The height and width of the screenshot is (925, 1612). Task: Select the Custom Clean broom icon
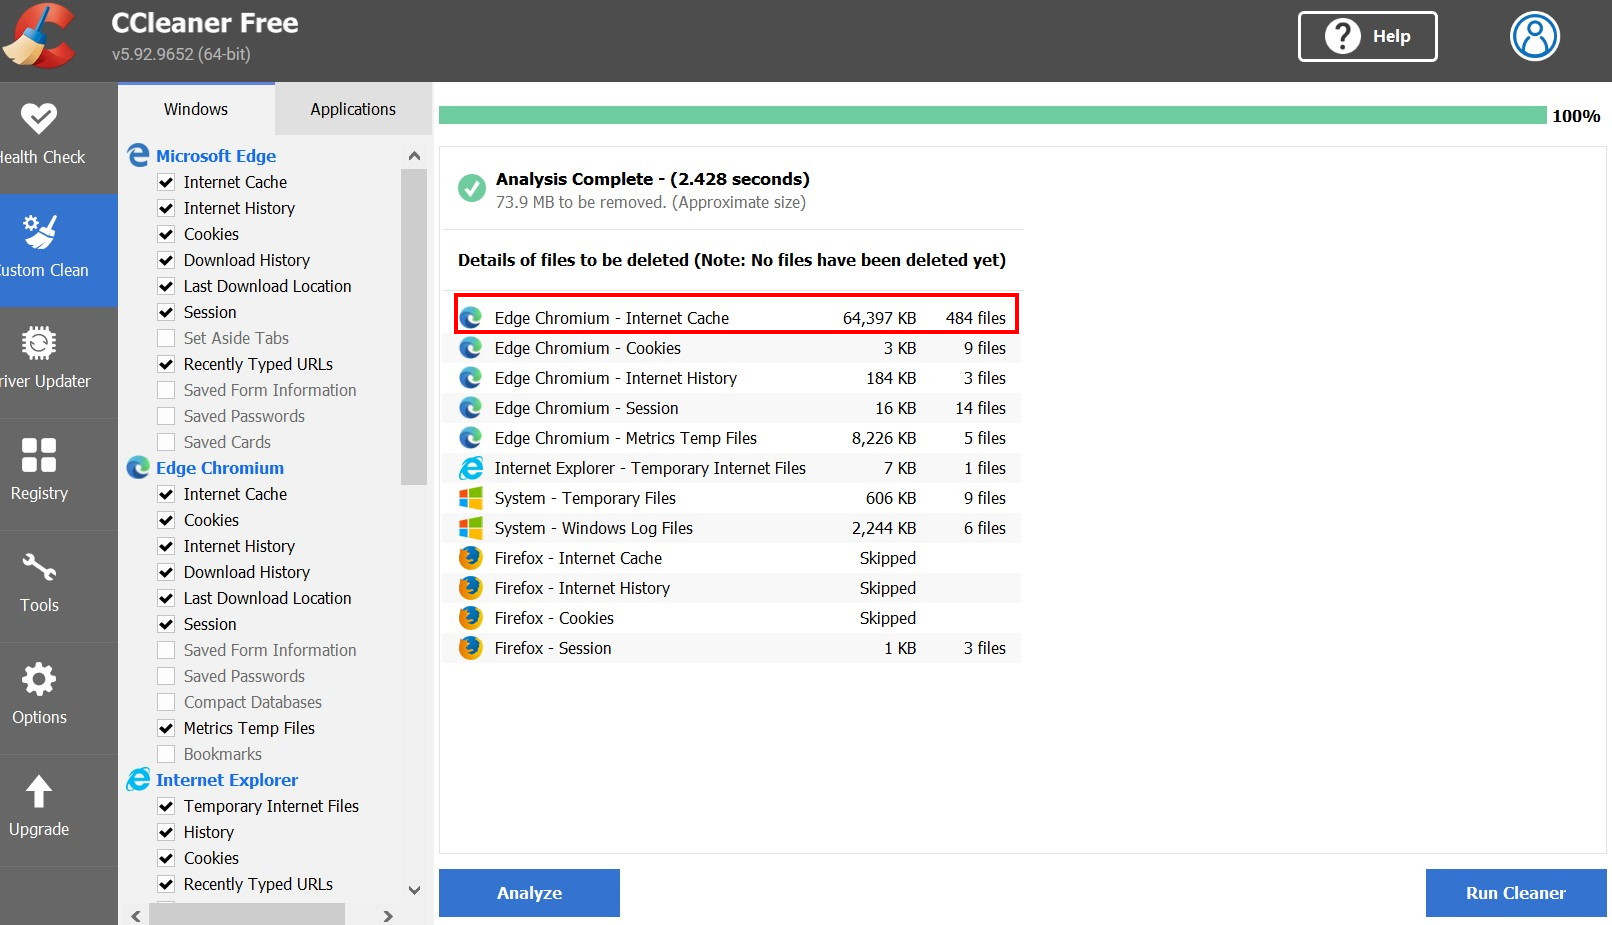pyautogui.click(x=39, y=231)
